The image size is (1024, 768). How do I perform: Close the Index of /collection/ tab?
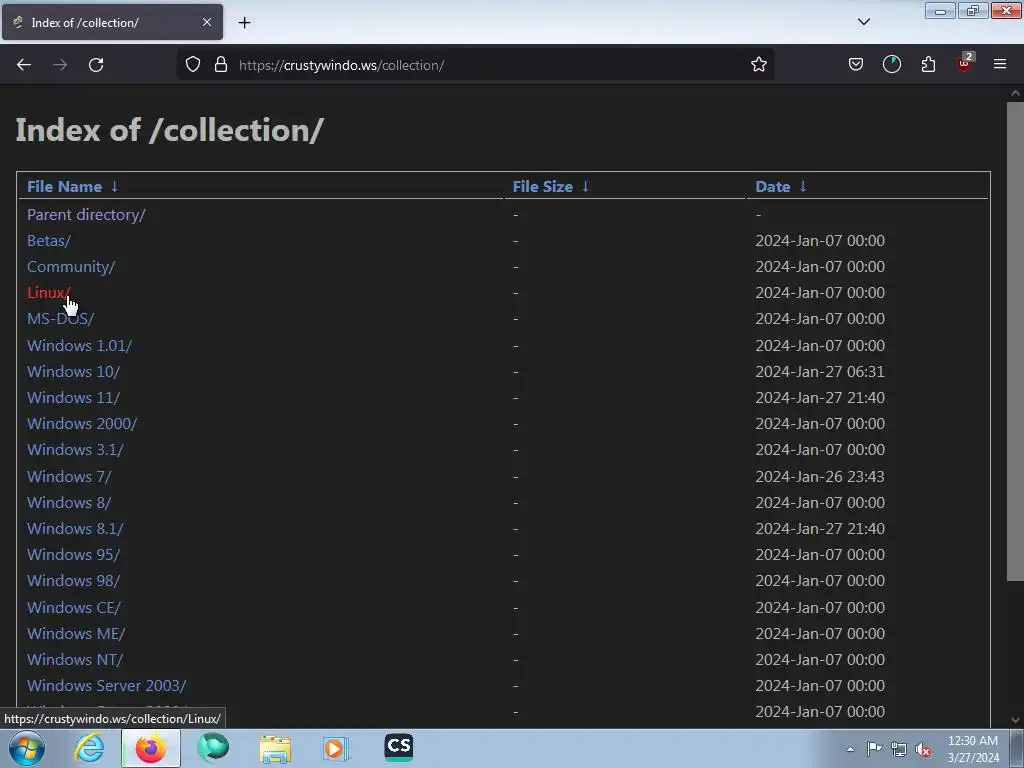point(207,22)
